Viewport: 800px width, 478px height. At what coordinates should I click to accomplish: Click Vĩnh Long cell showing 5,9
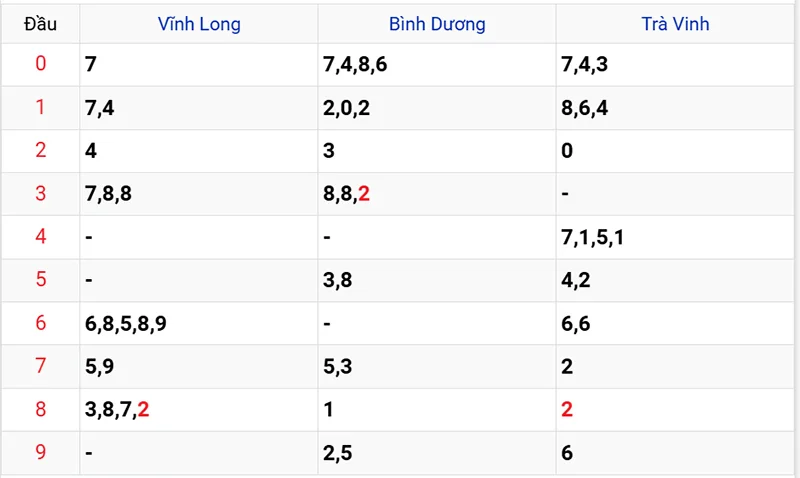pos(100,366)
